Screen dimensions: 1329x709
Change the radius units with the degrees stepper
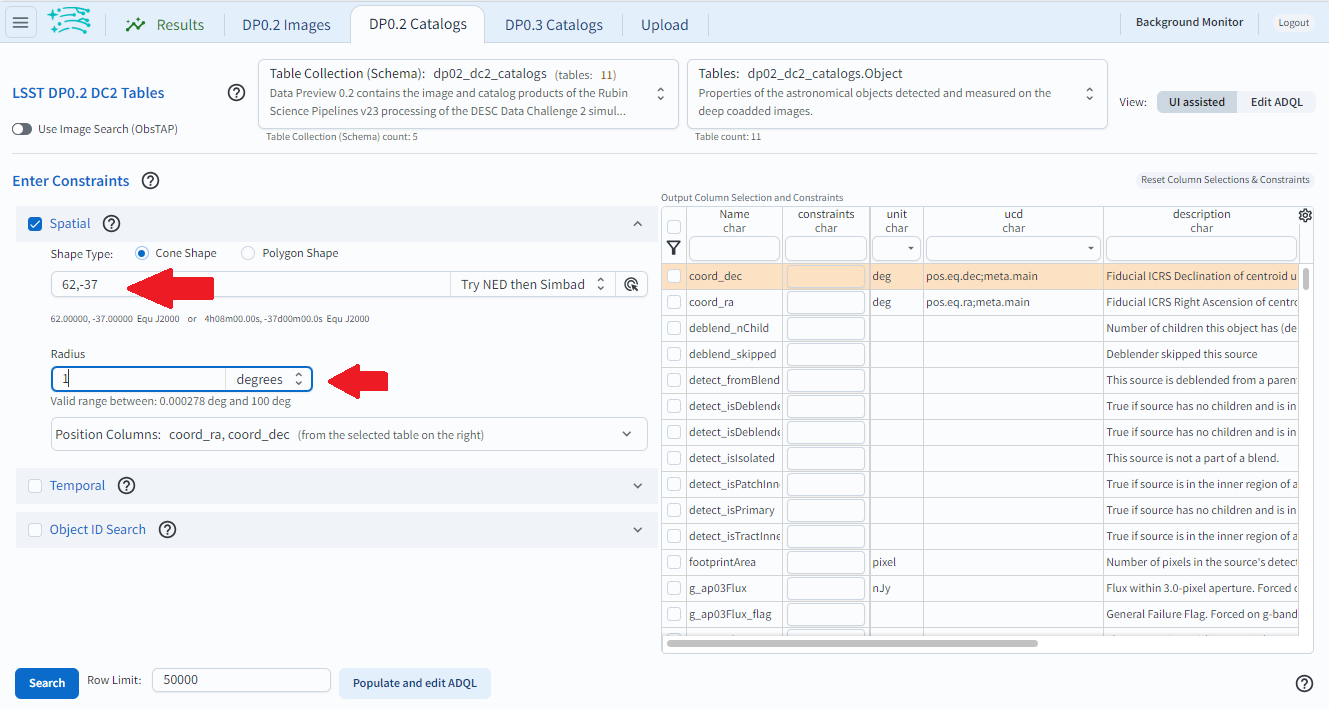pyautogui.click(x=298, y=379)
